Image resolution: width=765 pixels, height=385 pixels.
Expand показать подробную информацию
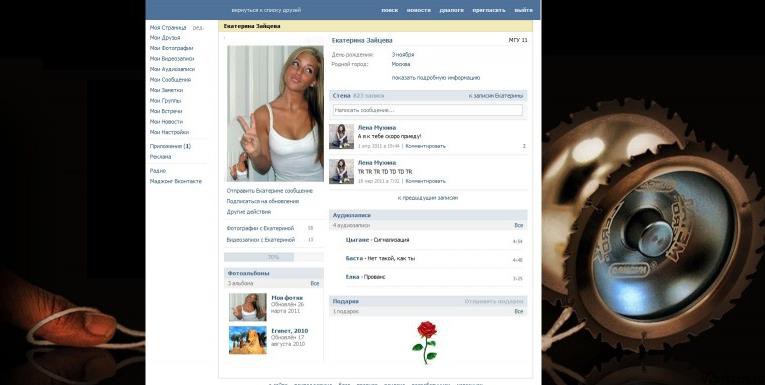click(436, 78)
